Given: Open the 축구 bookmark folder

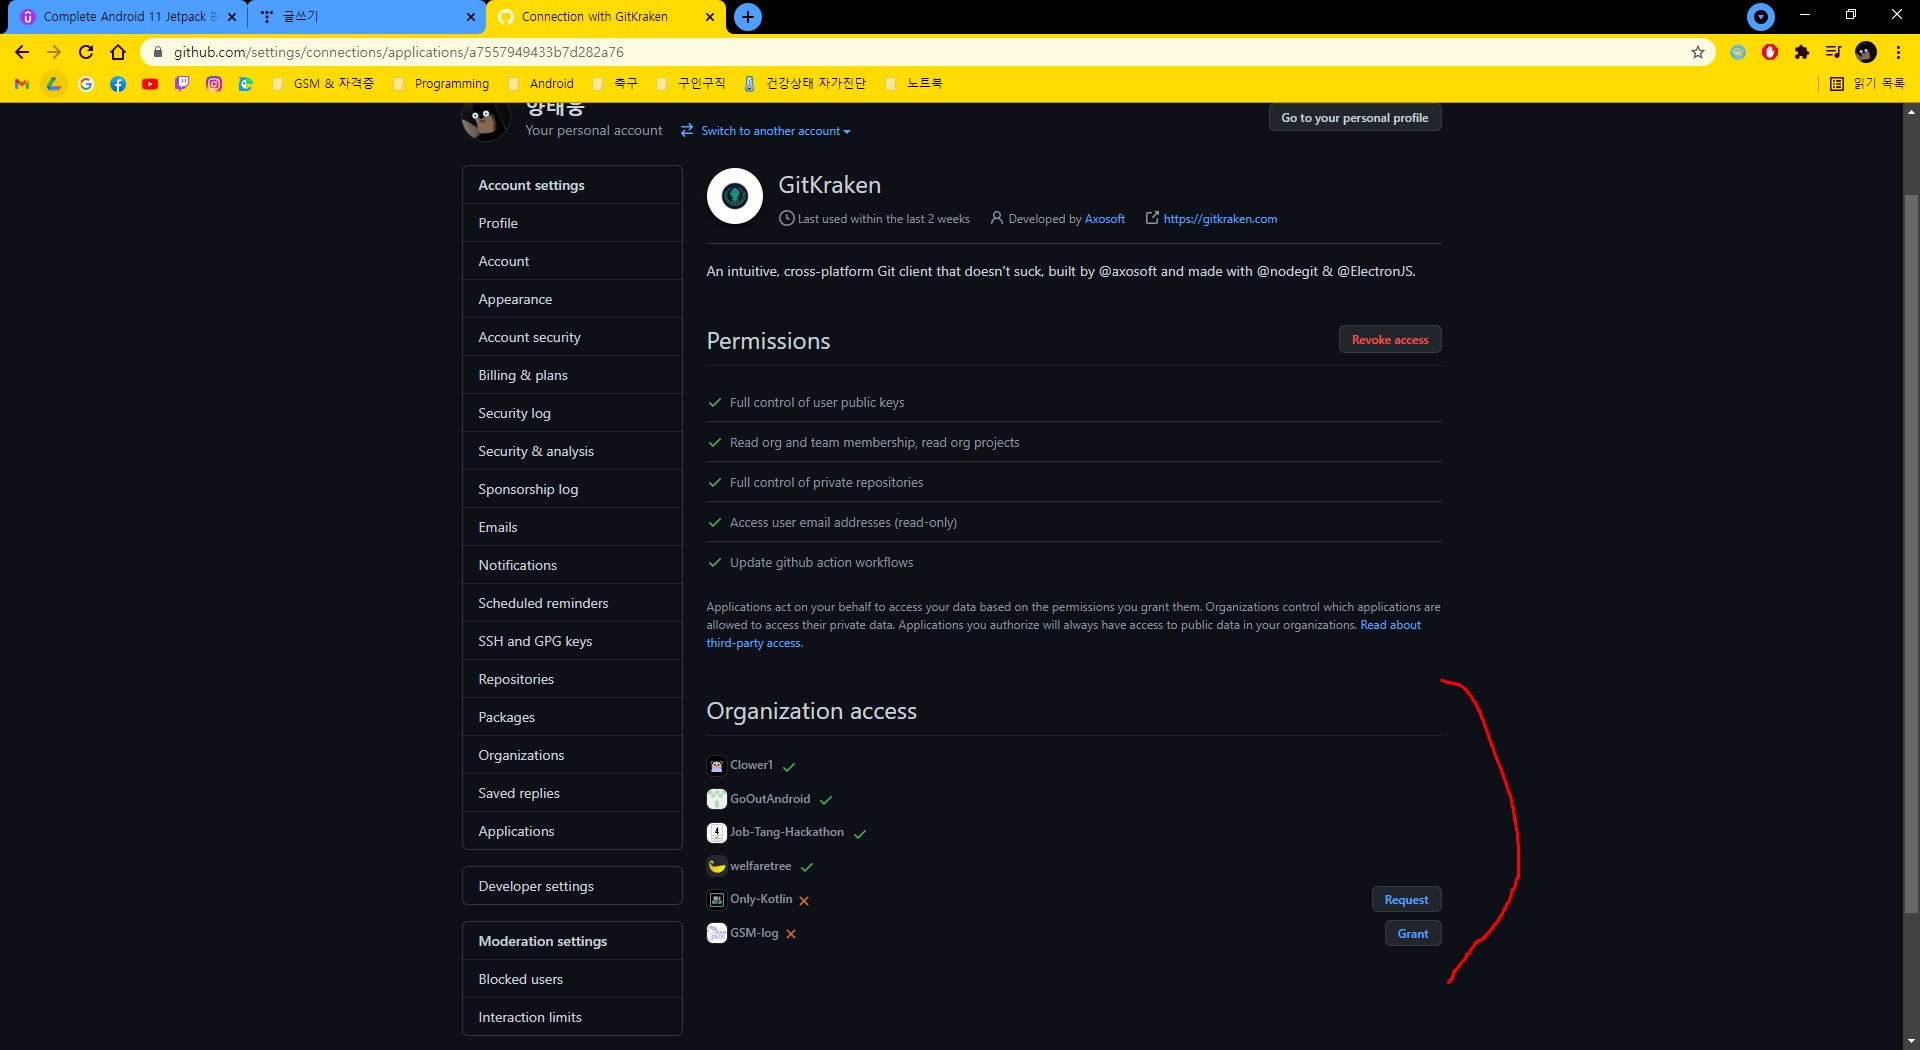Looking at the screenshot, I should pos(615,84).
